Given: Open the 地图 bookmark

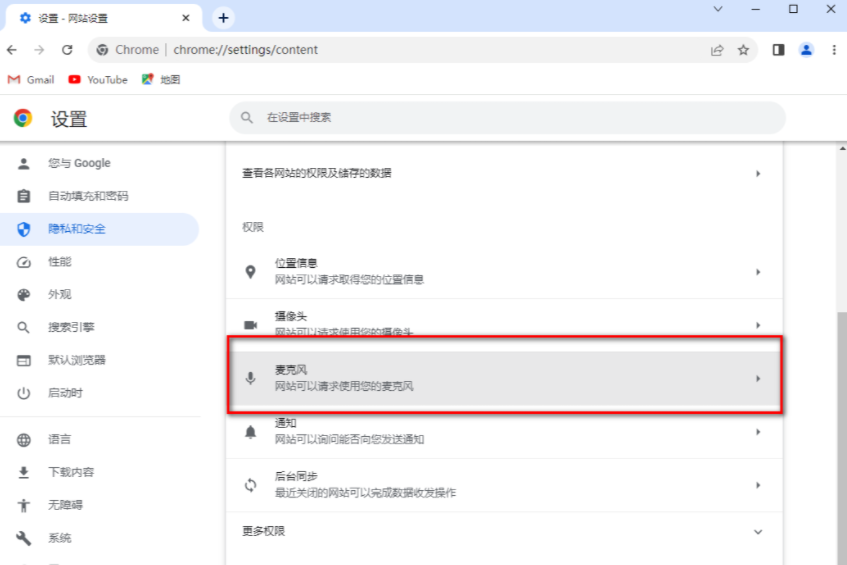Looking at the screenshot, I should [x=160, y=80].
